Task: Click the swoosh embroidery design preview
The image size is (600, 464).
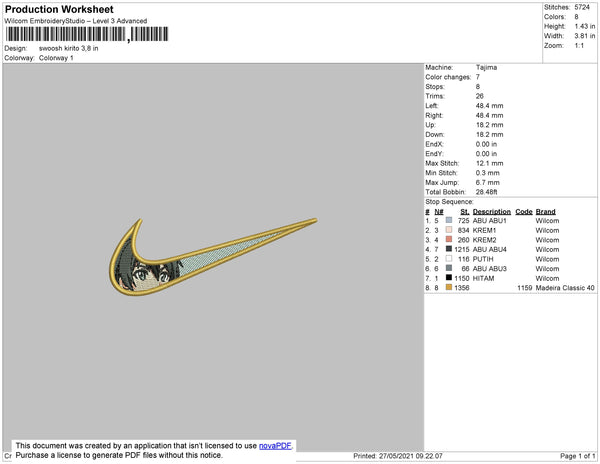Action: [x=212, y=257]
